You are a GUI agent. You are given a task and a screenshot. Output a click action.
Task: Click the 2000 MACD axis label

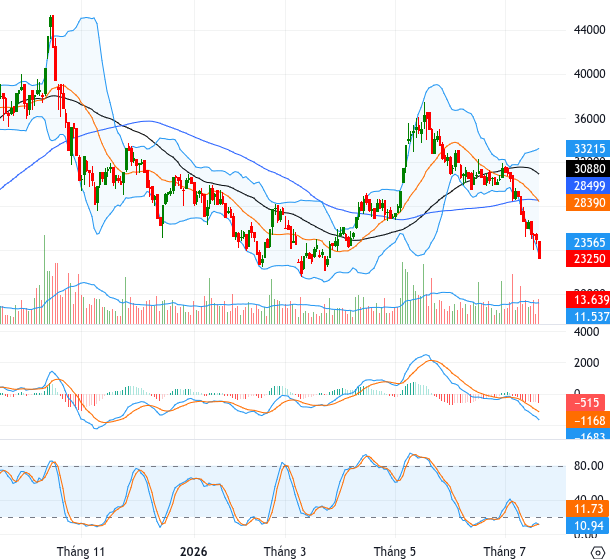587,363
